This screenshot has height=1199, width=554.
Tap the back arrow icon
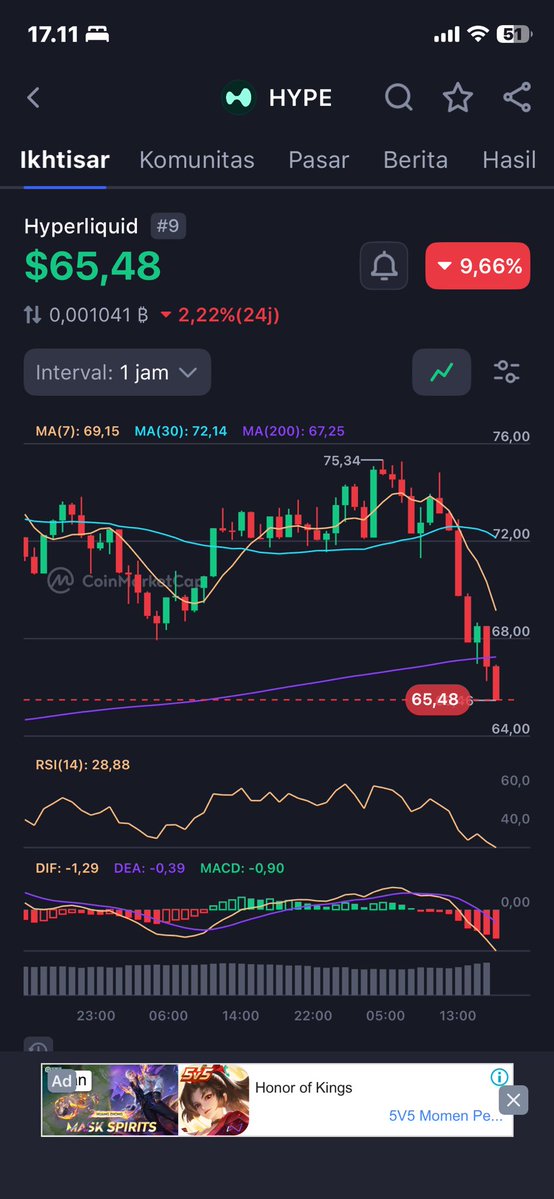tap(33, 98)
